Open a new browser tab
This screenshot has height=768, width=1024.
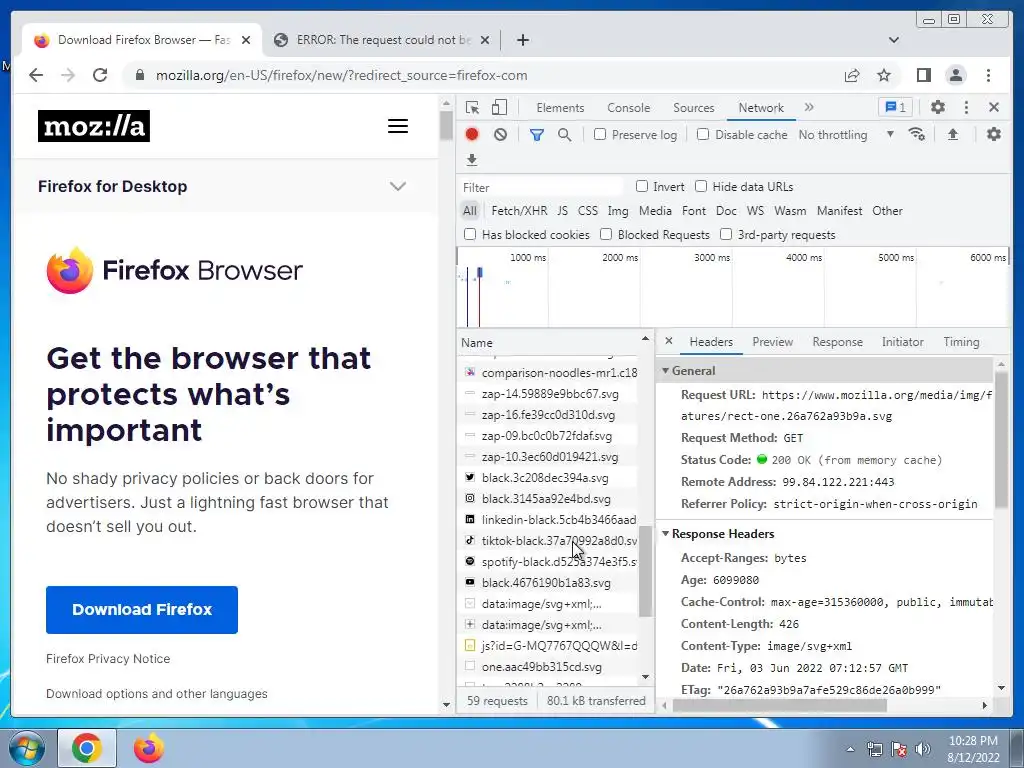[522, 40]
